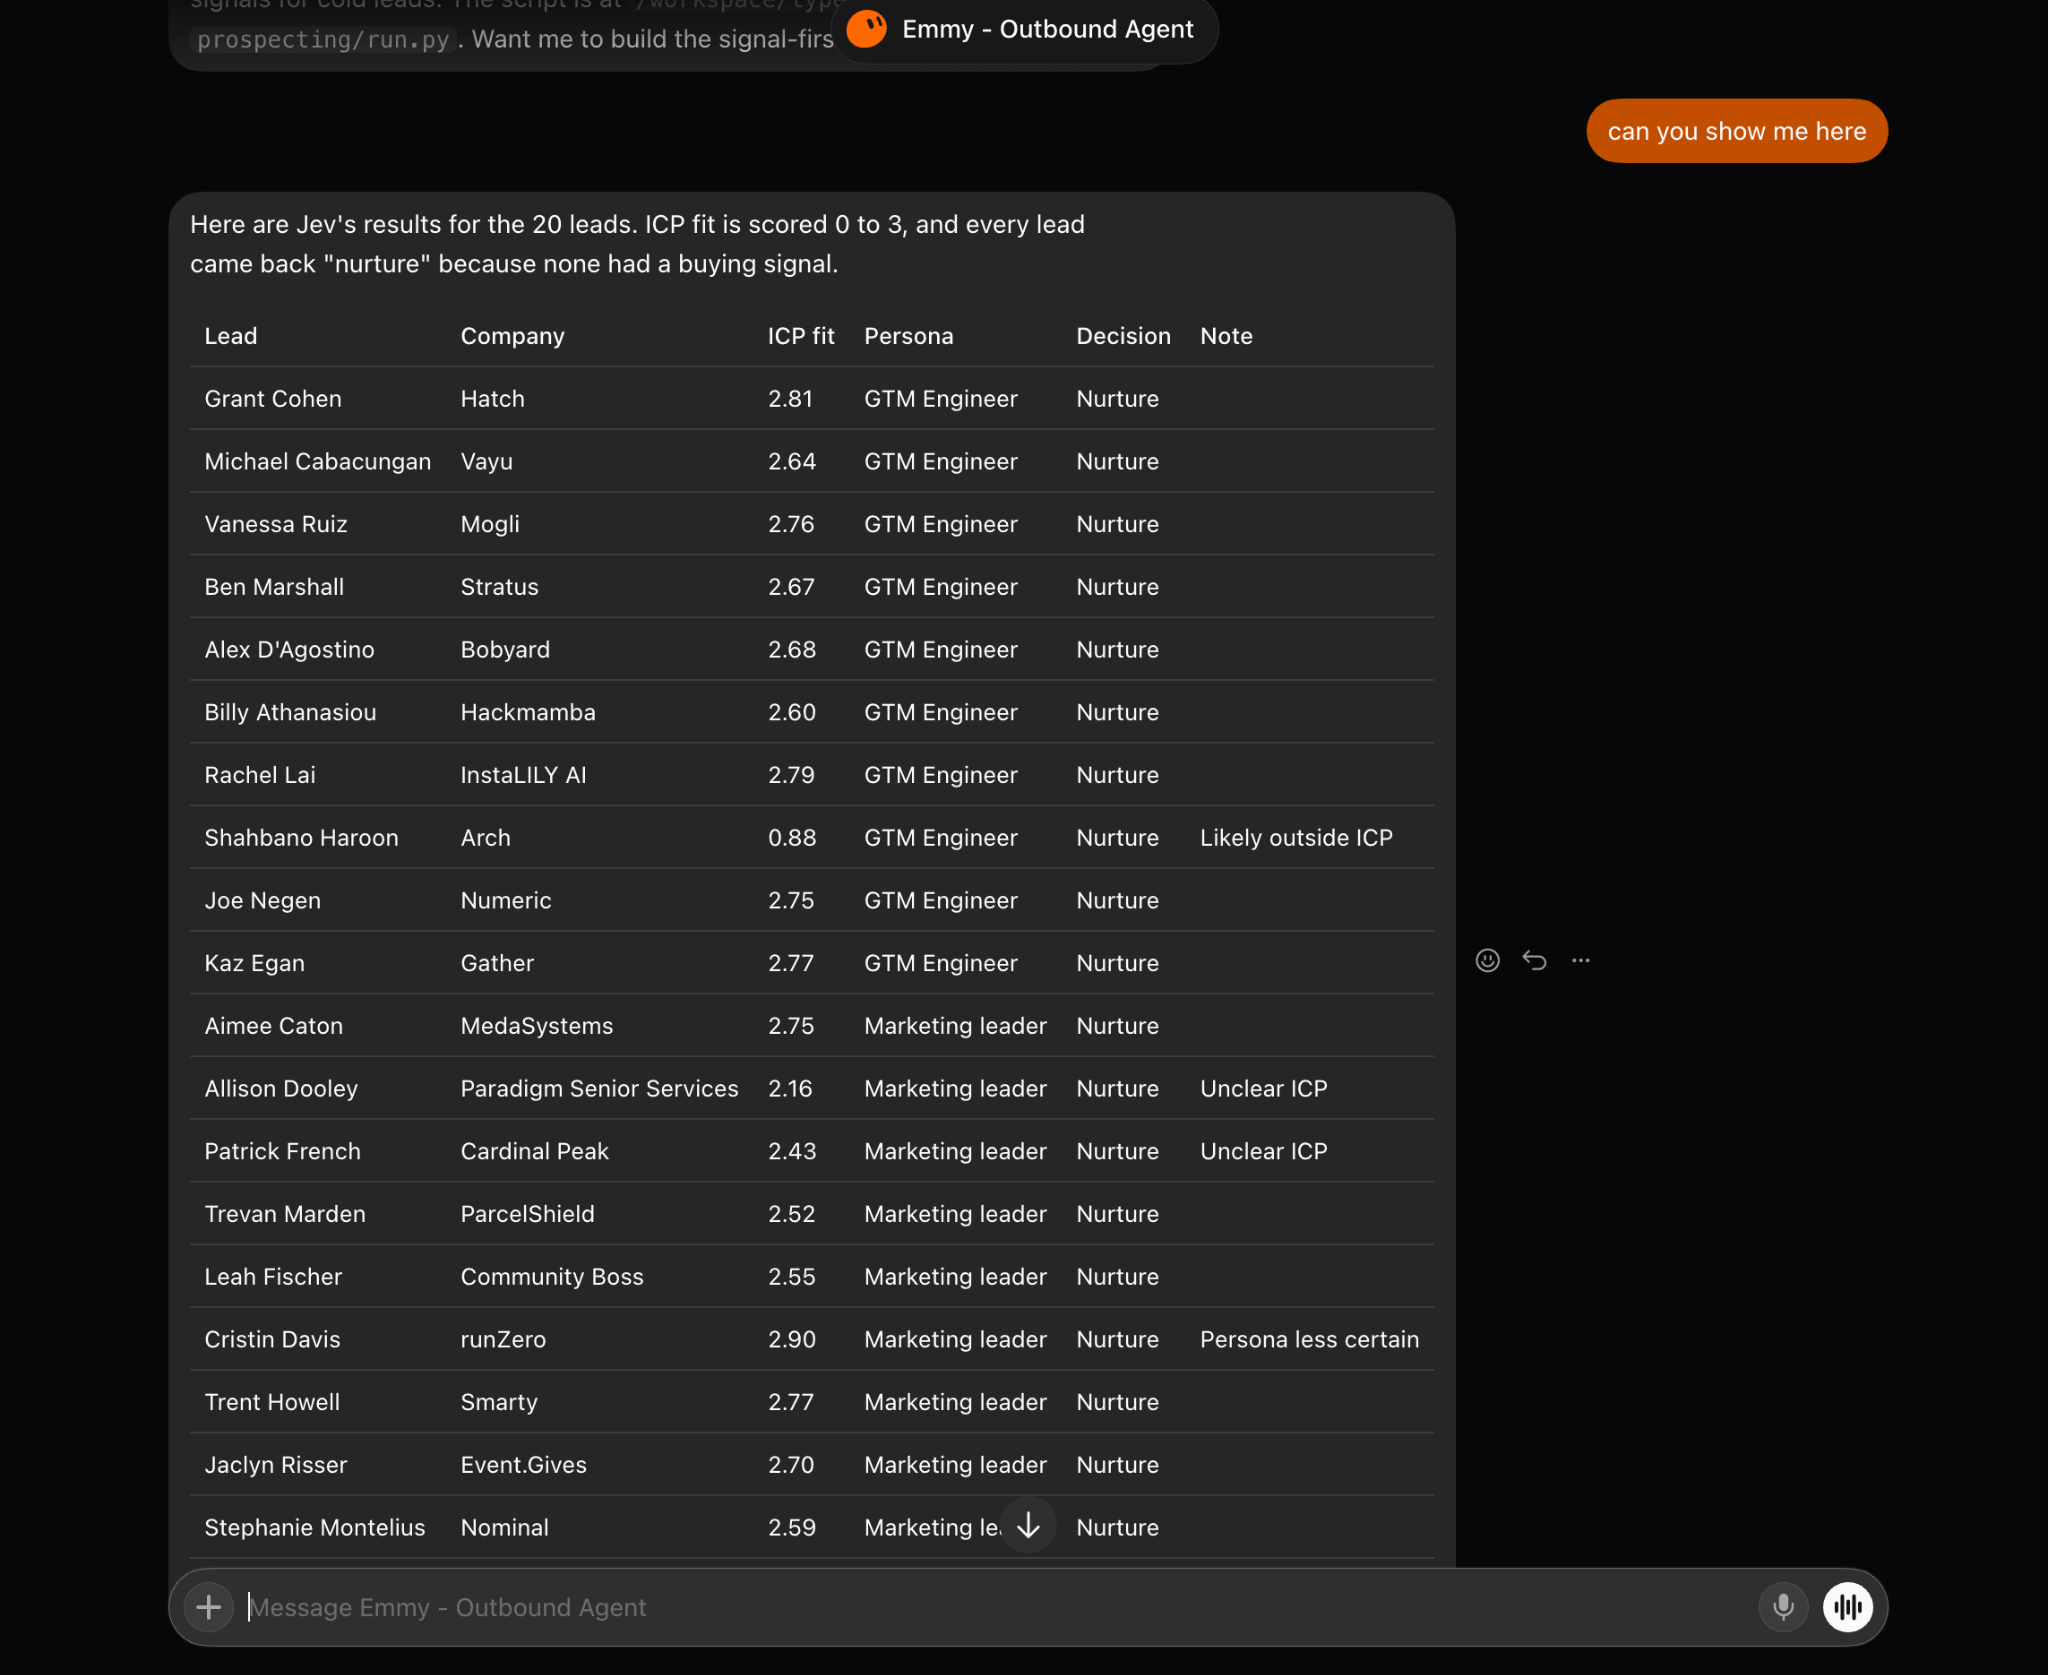This screenshot has height=1675, width=2048.
Task: Open the Emmy - Outbound Agent header title
Action: click(1047, 29)
